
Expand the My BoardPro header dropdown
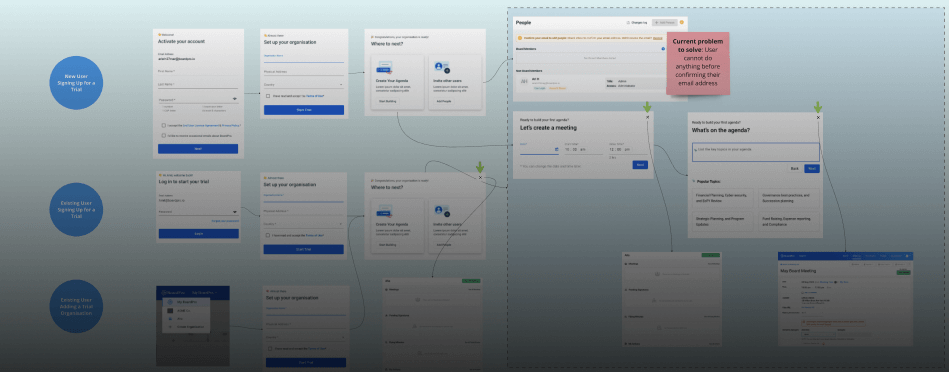point(206,293)
